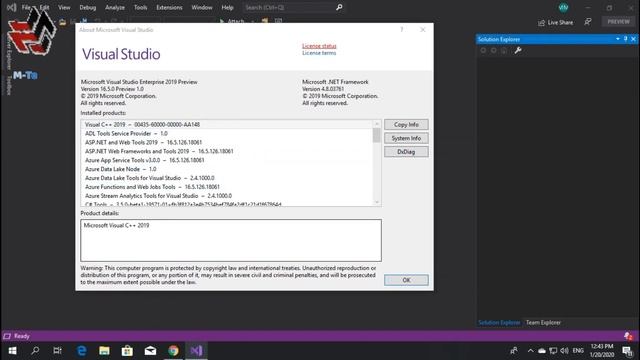The height and width of the screenshot is (360, 640).
Task: Open the Windows Start menu
Action: (x=12, y=351)
